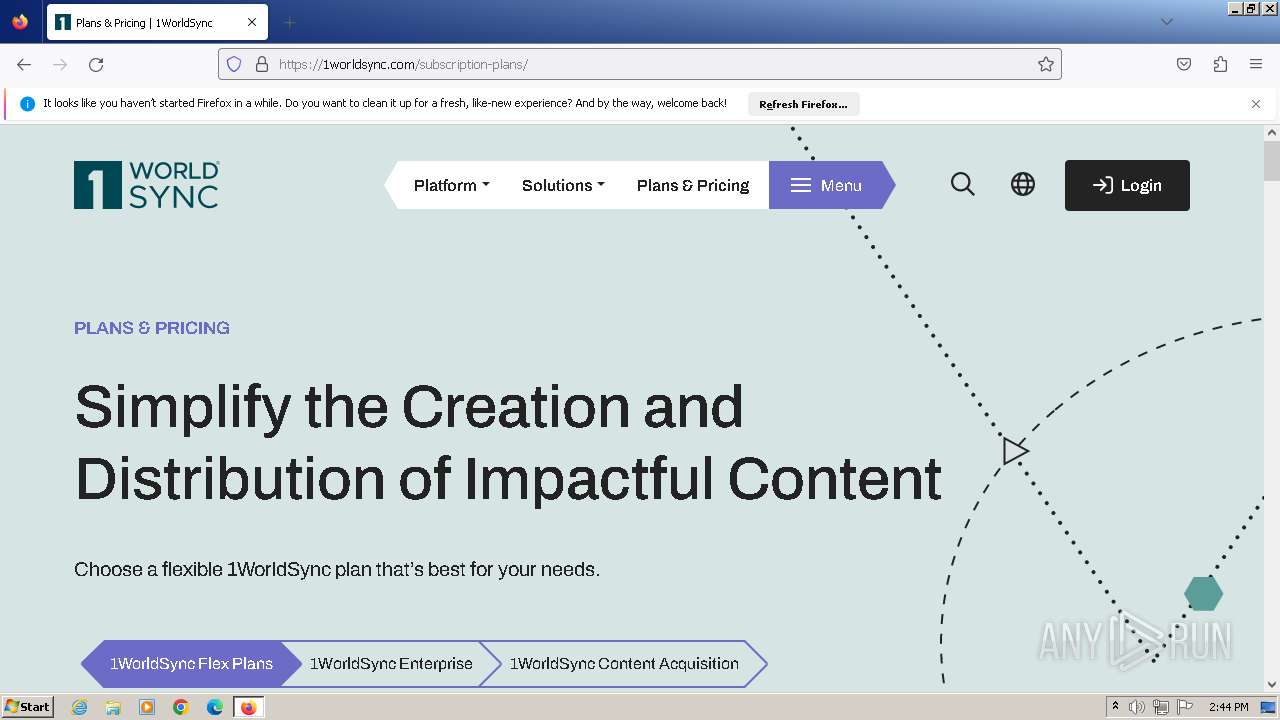Bookmark this page with the star icon
This screenshot has width=1280, height=720.
coord(1046,64)
